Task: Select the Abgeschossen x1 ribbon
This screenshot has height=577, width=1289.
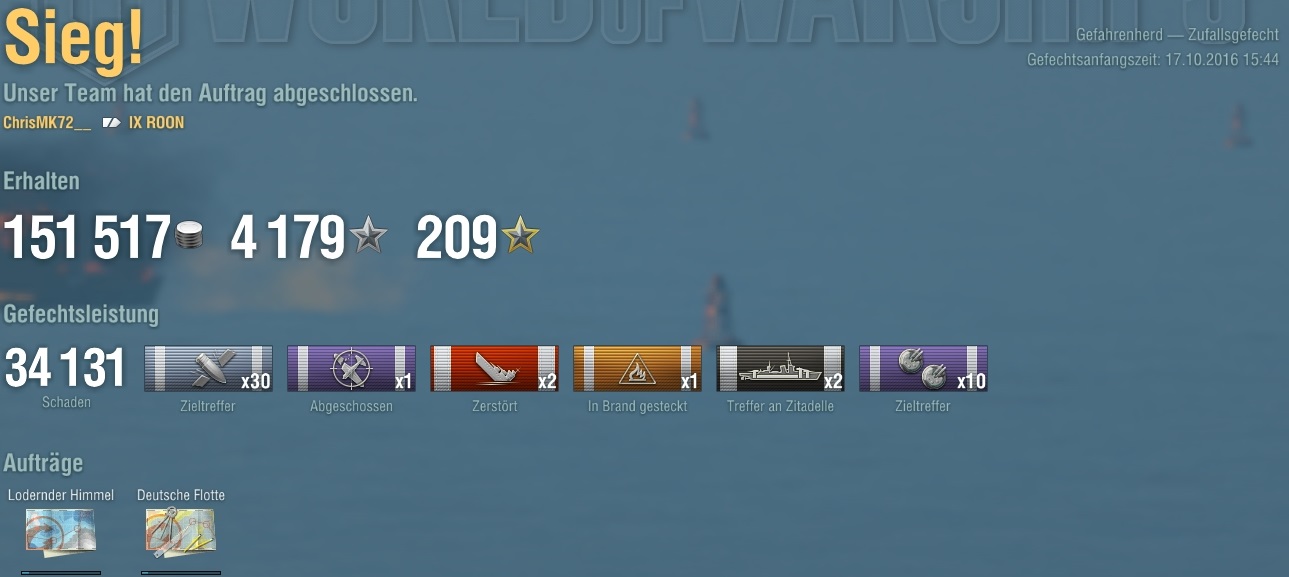Action: pos(352,368)
